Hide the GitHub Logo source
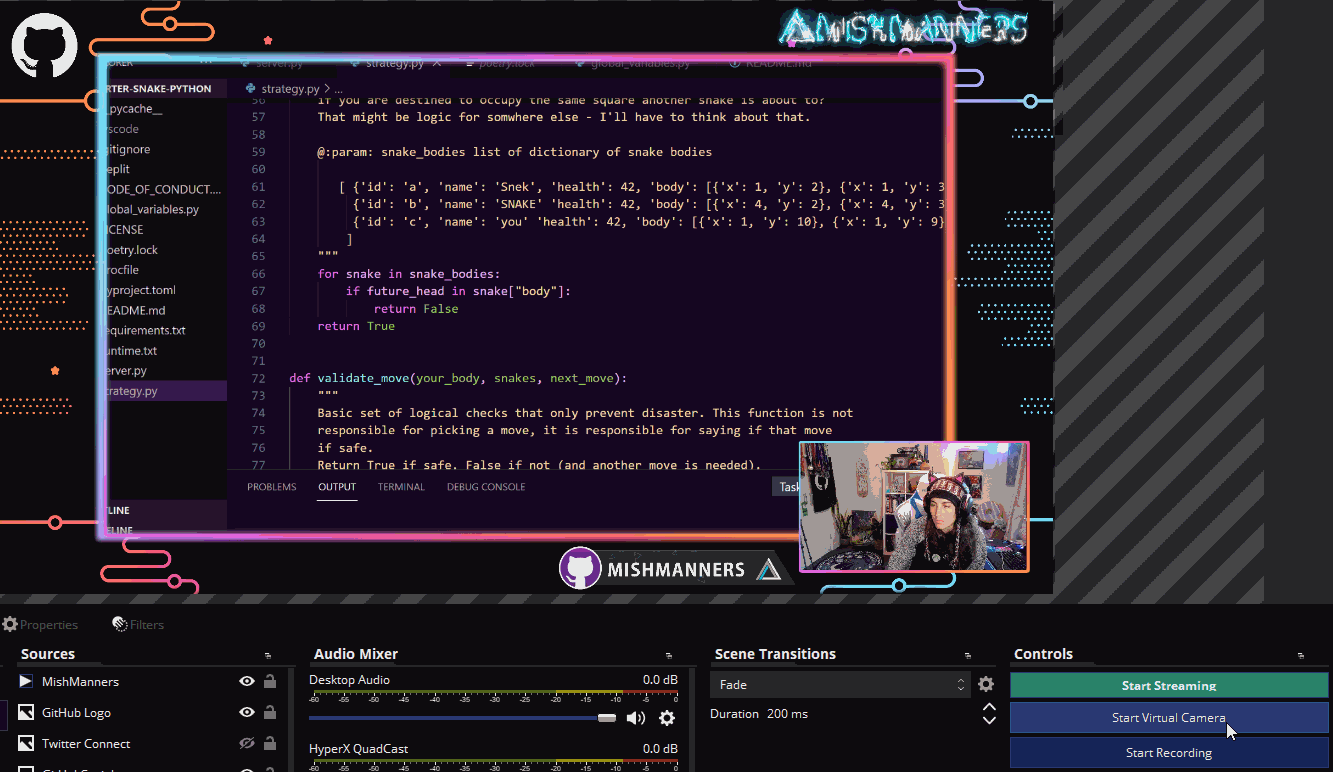The image size is (1333, 772). click(x=246, y=712)
